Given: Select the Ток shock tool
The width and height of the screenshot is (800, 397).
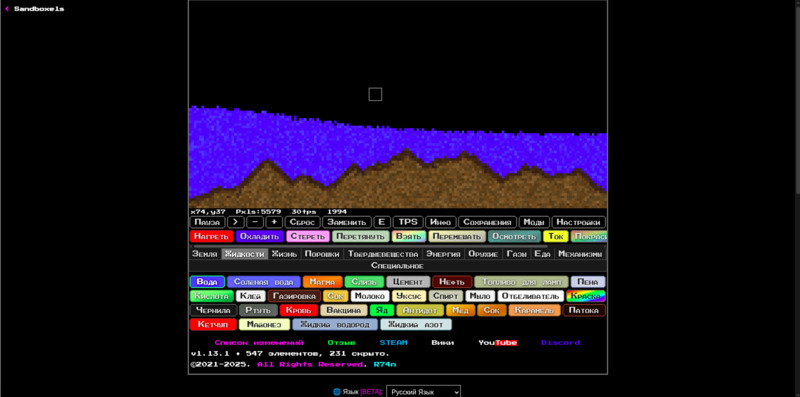Looking at the screenshot, I should tap(556, 237).
